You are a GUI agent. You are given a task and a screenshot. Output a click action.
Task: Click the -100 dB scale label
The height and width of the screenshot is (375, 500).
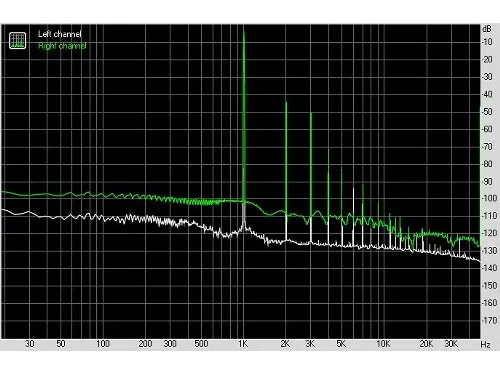point(489,198)
